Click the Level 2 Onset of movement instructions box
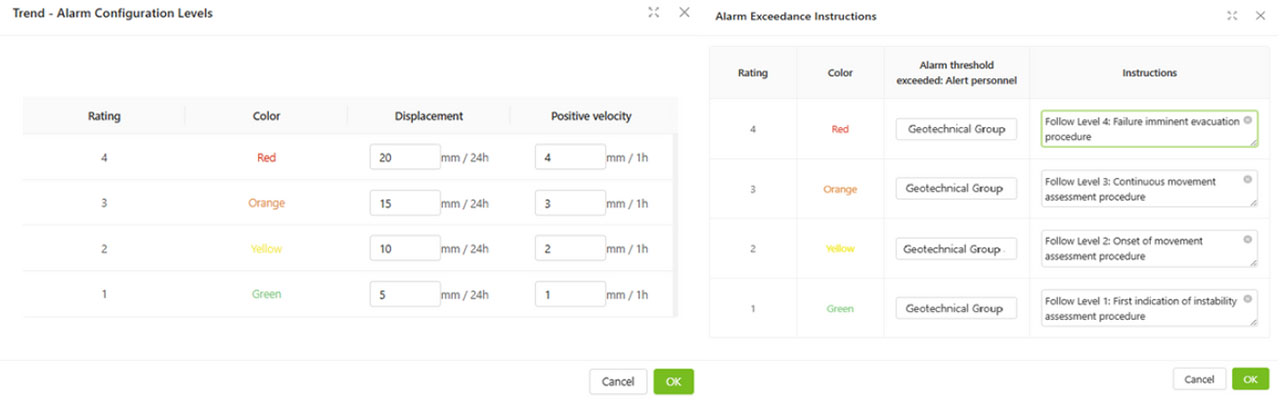 click(1149, 249)
